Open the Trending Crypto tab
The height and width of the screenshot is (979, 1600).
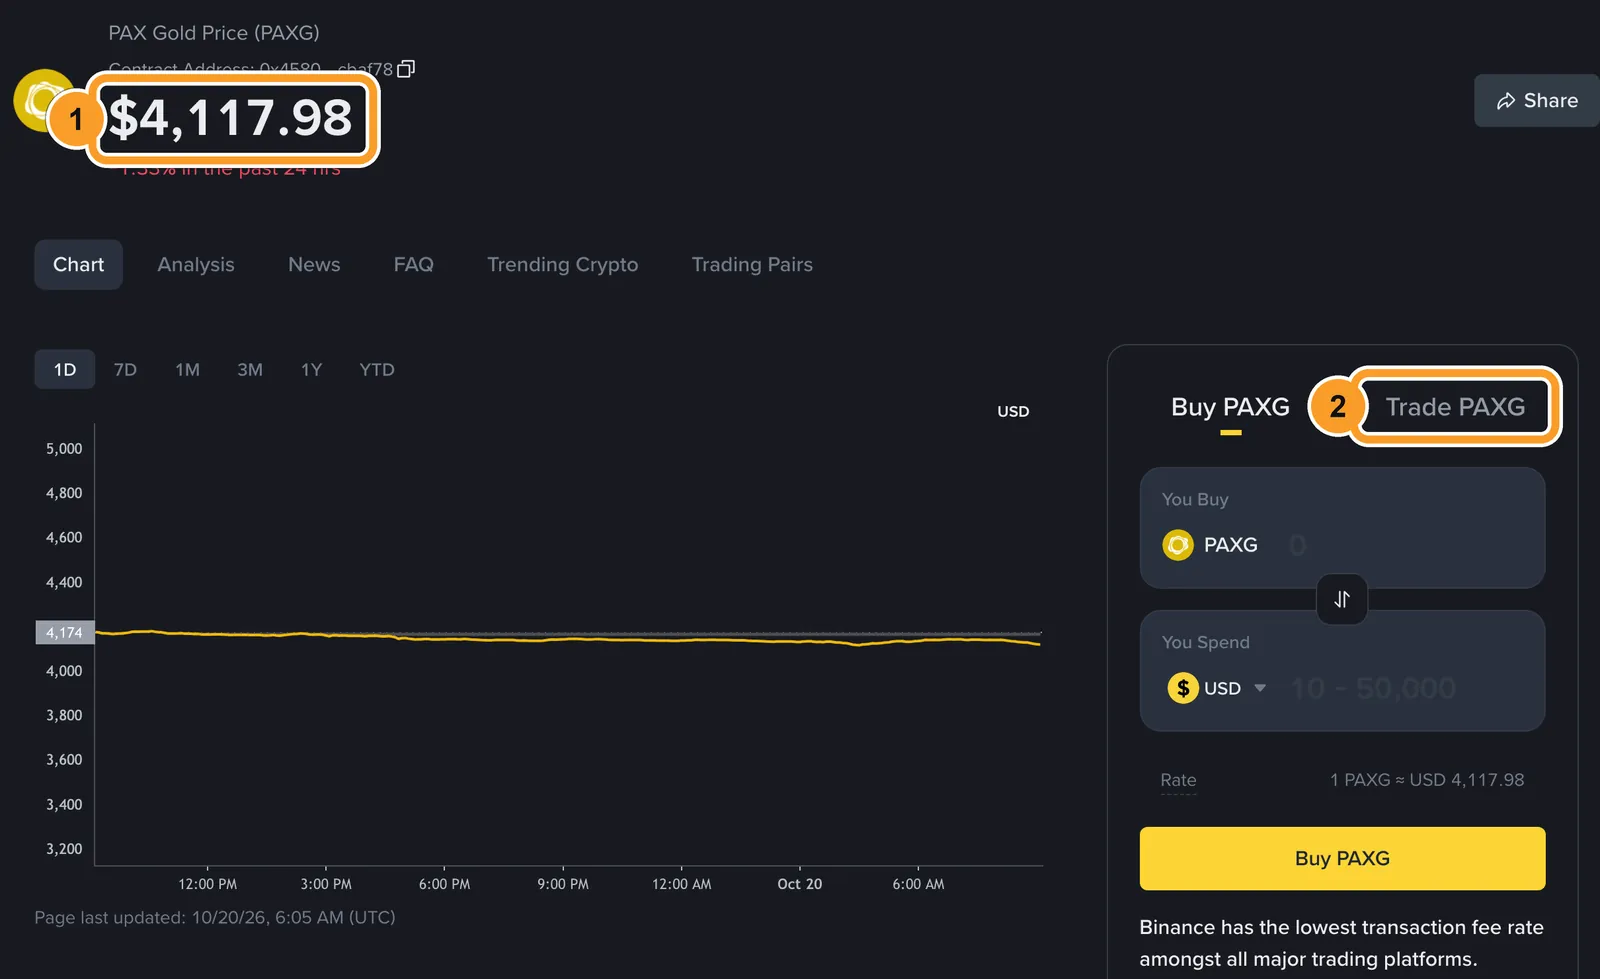tap(563, 265)
